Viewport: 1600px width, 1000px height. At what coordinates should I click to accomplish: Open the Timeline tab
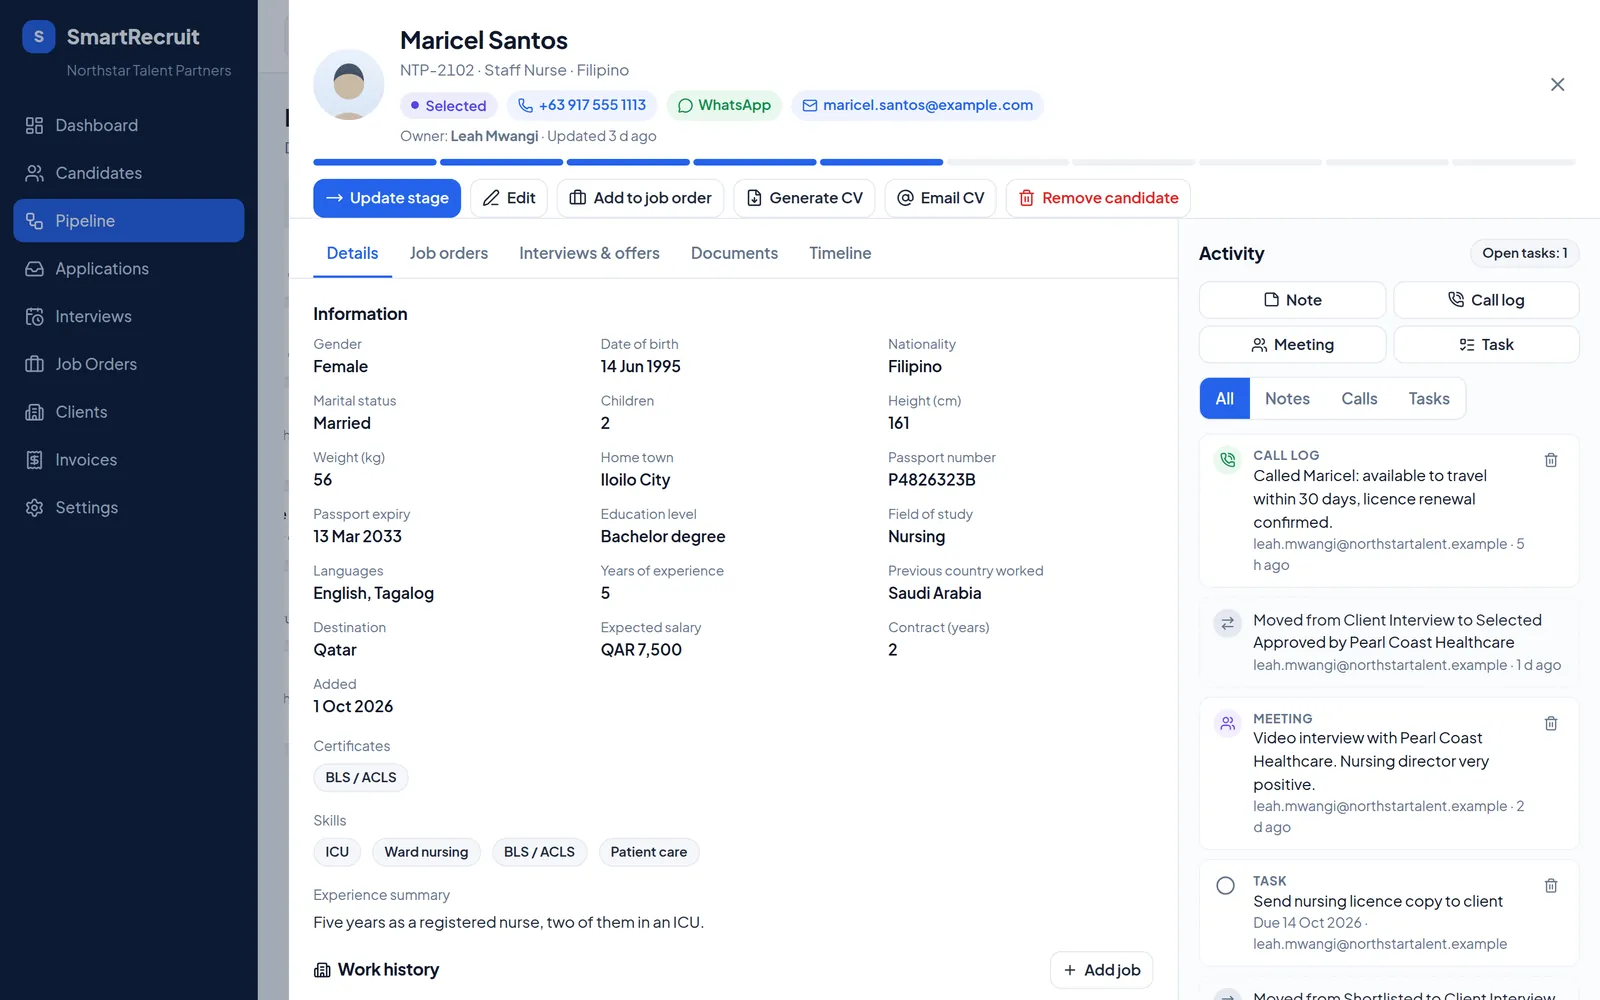pos(840,254)
